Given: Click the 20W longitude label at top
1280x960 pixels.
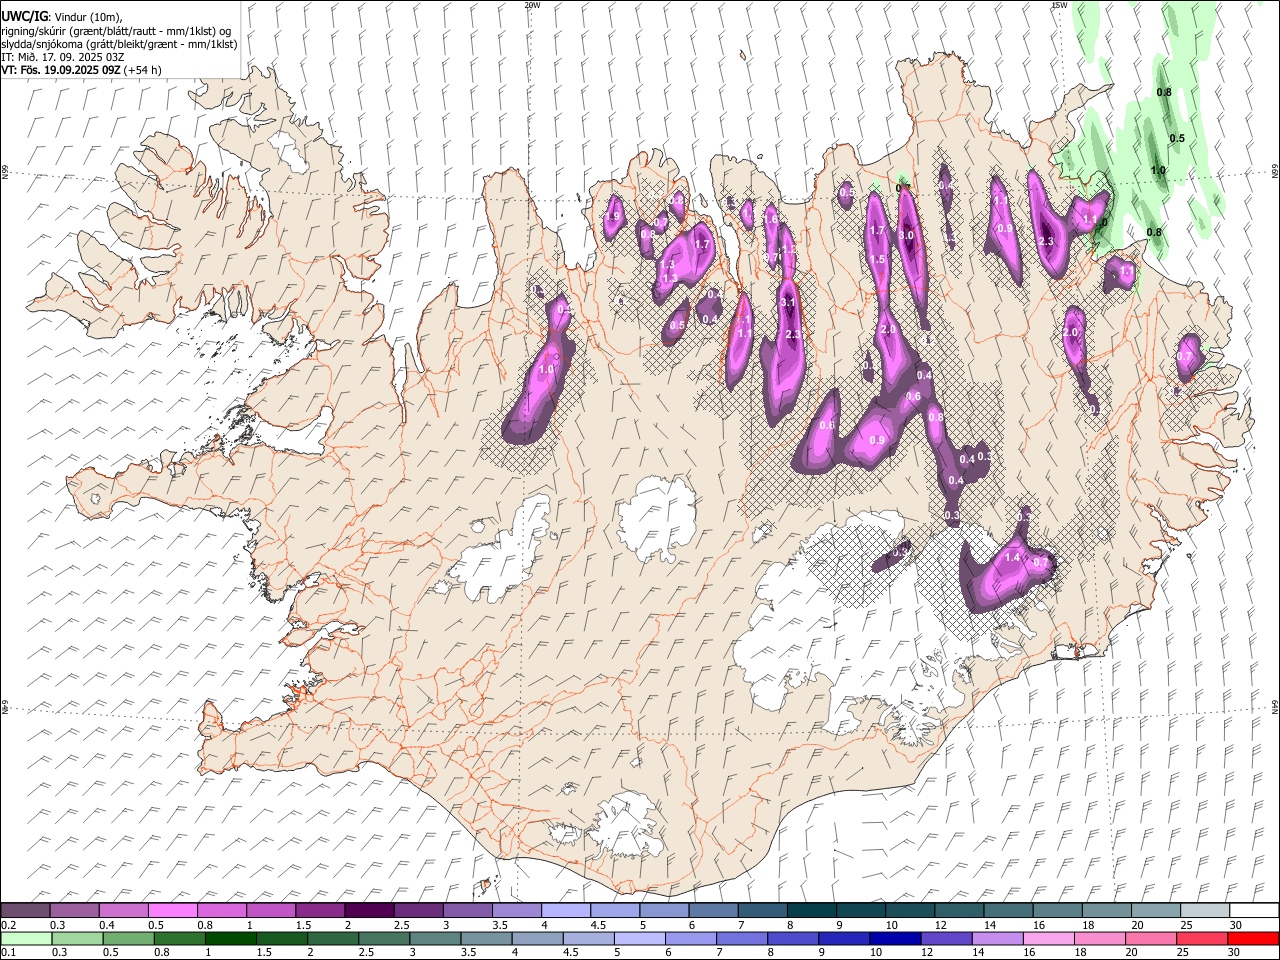Looking at the screenshot, I should coord(532,5).
